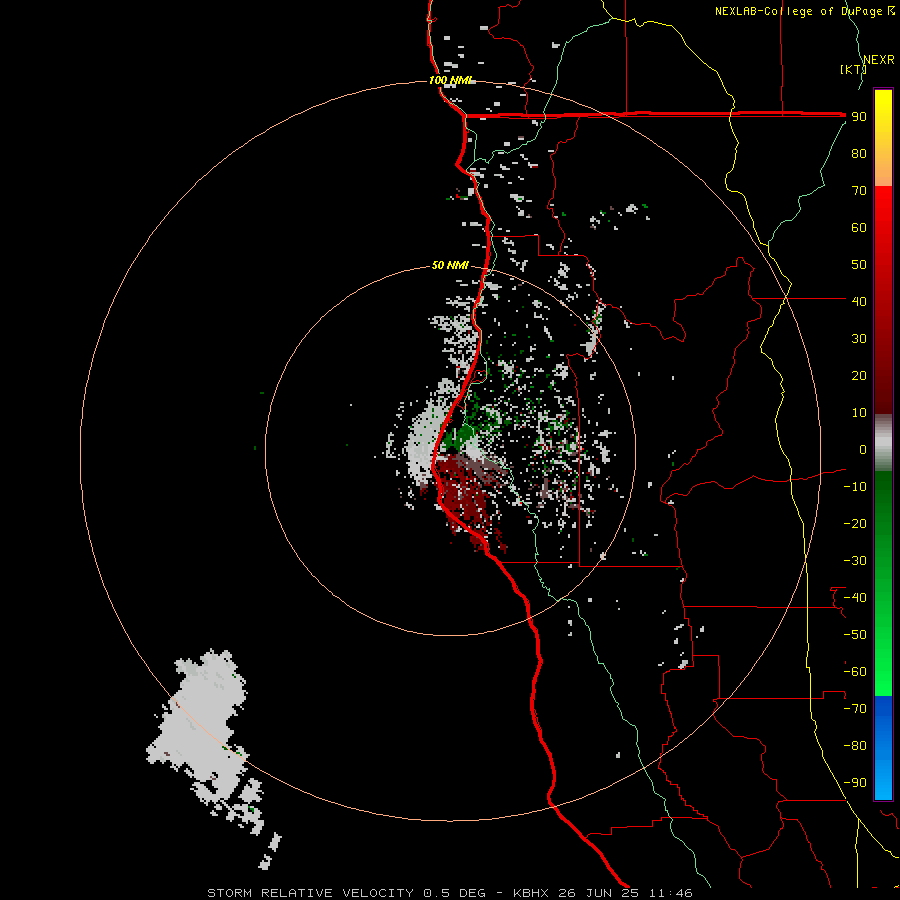
Task: Click the 10 value on velocity scale
Action: pos(859,413)
